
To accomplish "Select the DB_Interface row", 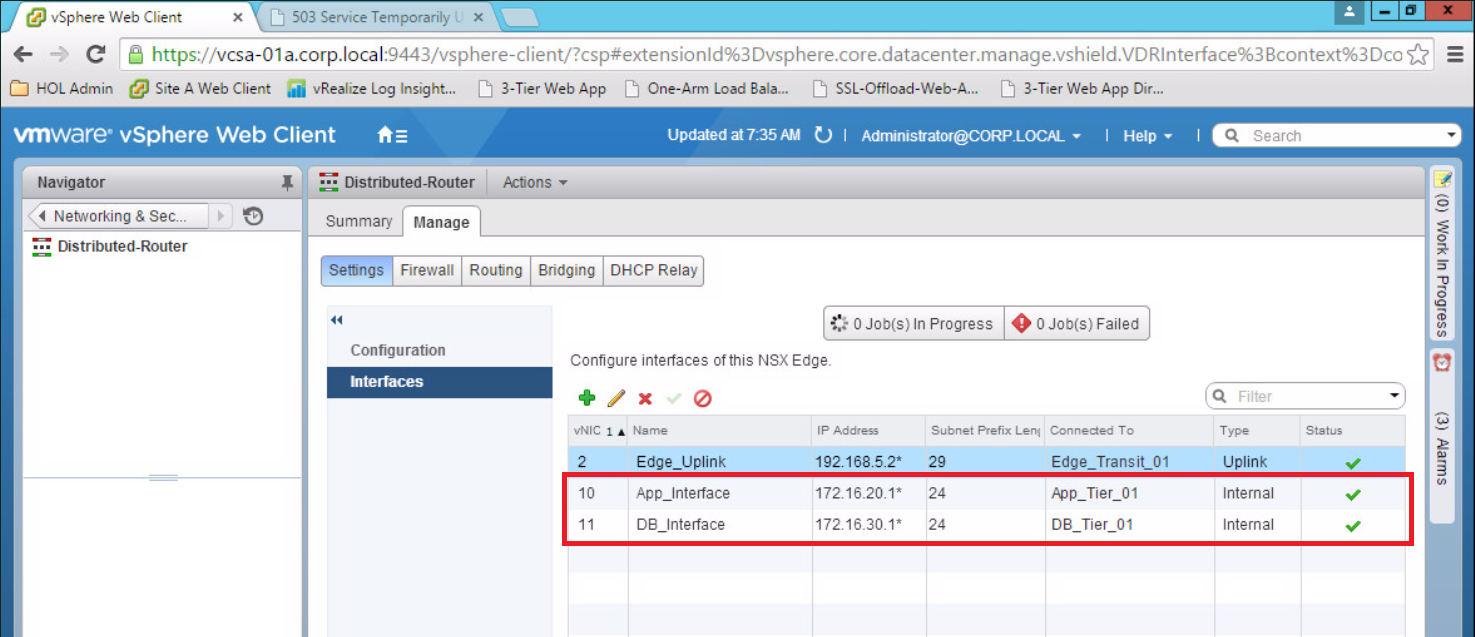I will 986,524.
